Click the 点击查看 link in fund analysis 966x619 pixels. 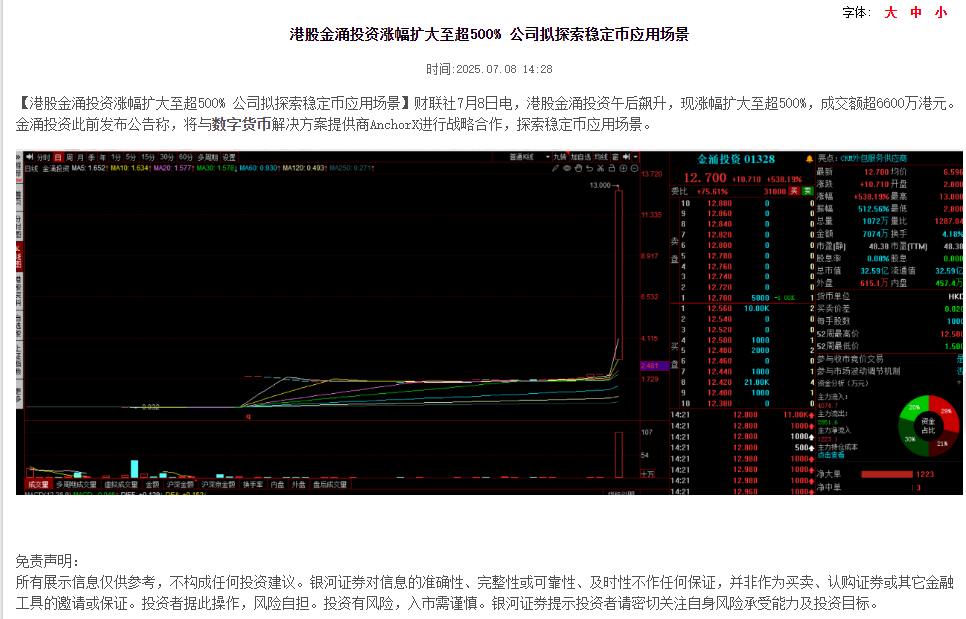tap(831, 455)
